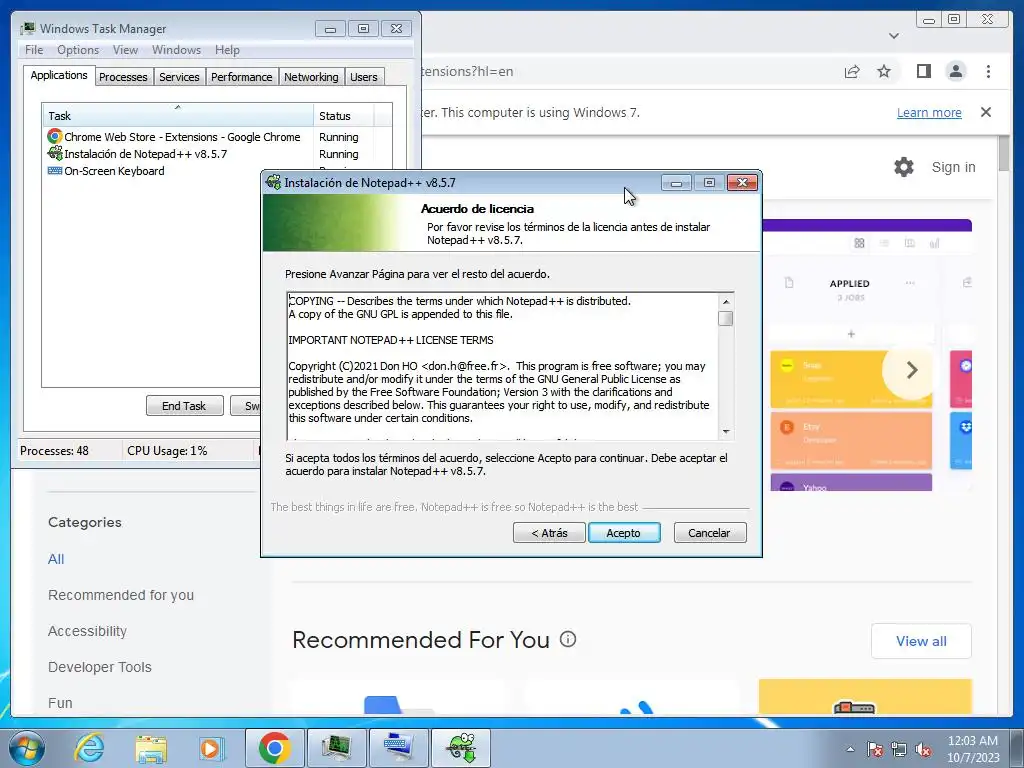
Task: Click the Chrome share page icon
Action: click(852, 71)
